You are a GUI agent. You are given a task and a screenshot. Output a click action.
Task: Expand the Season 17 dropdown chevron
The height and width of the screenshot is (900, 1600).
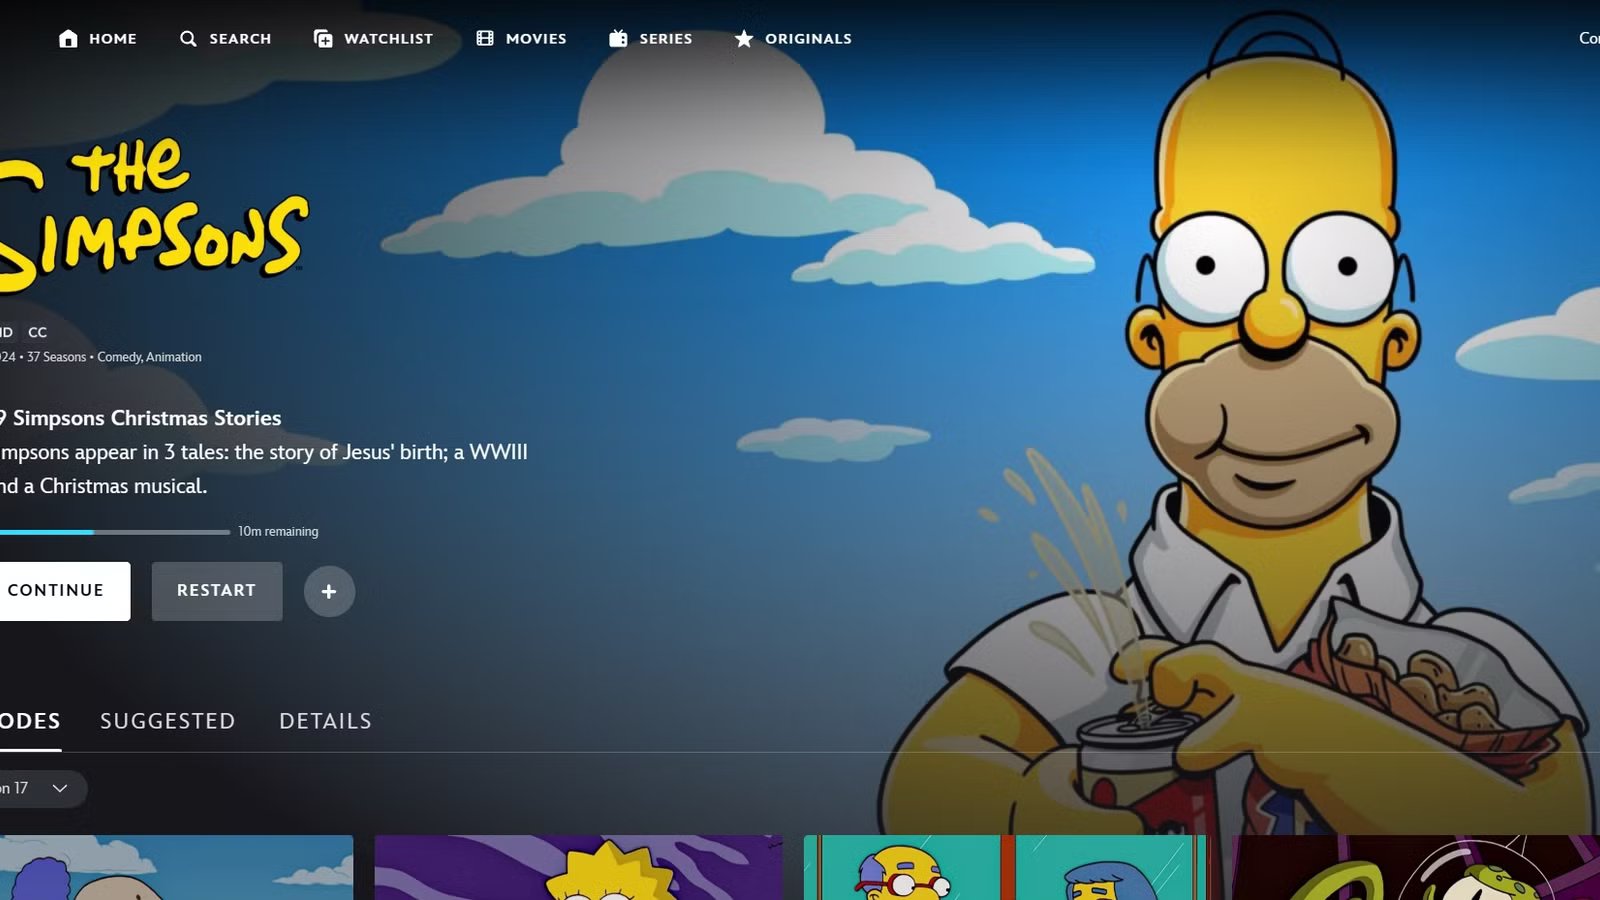tap(60, 788)
